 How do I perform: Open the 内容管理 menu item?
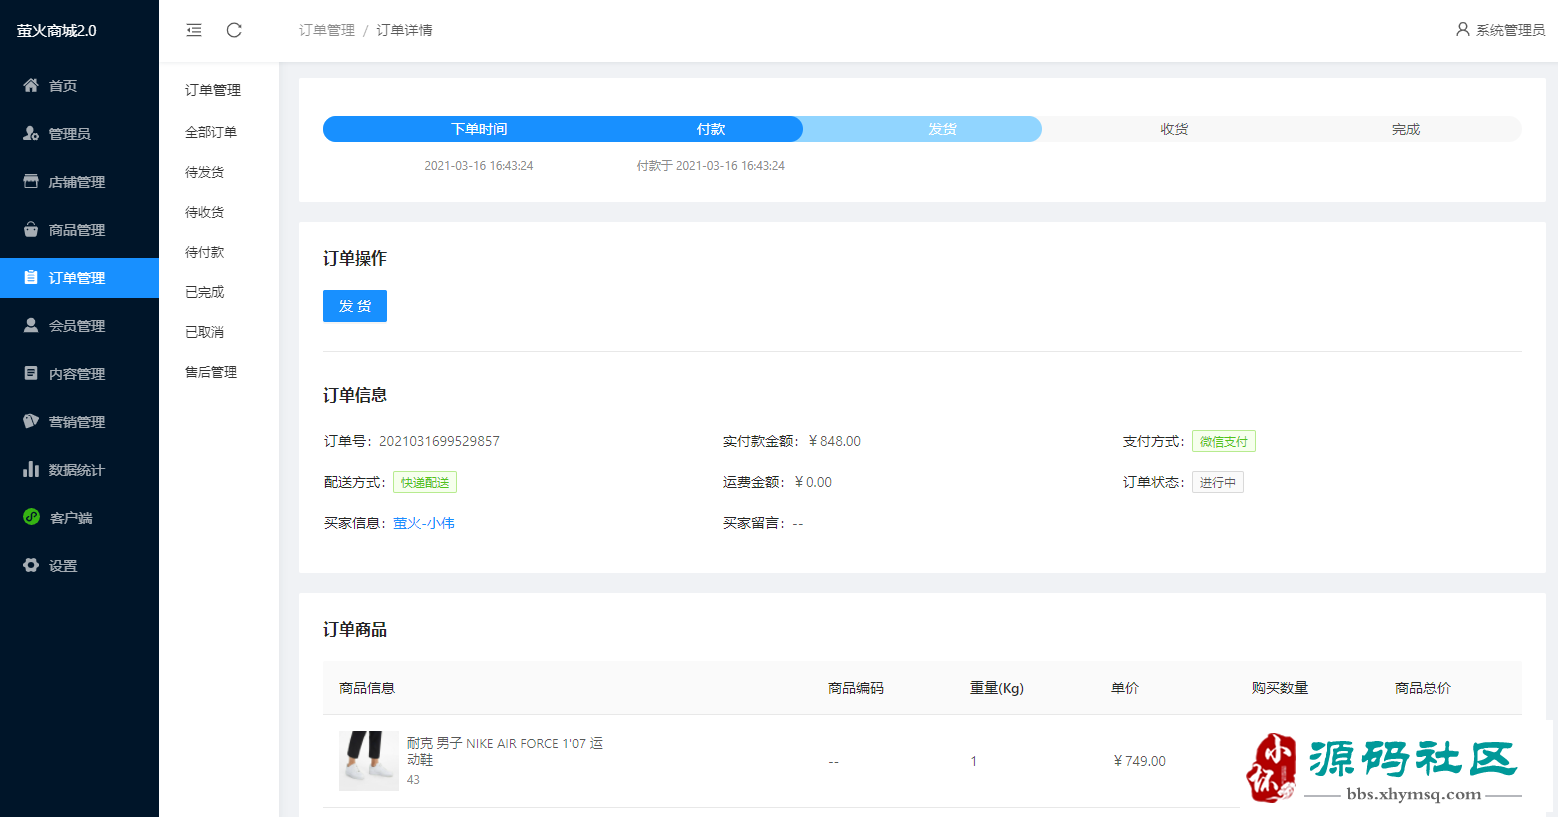click(x=79, y=374)
